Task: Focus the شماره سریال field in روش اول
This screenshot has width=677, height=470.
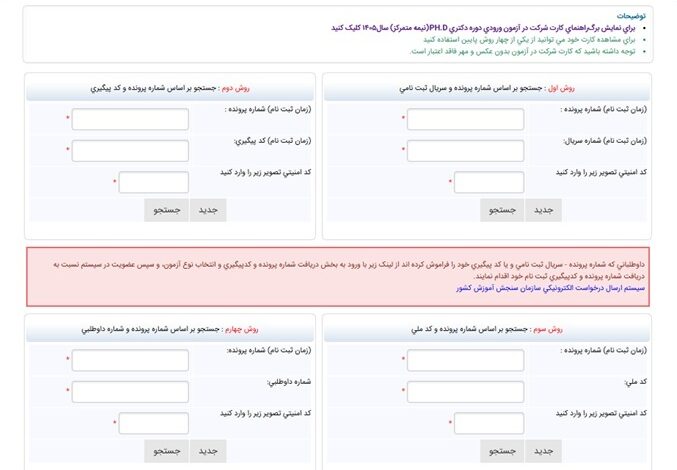Action: (451, 151)
